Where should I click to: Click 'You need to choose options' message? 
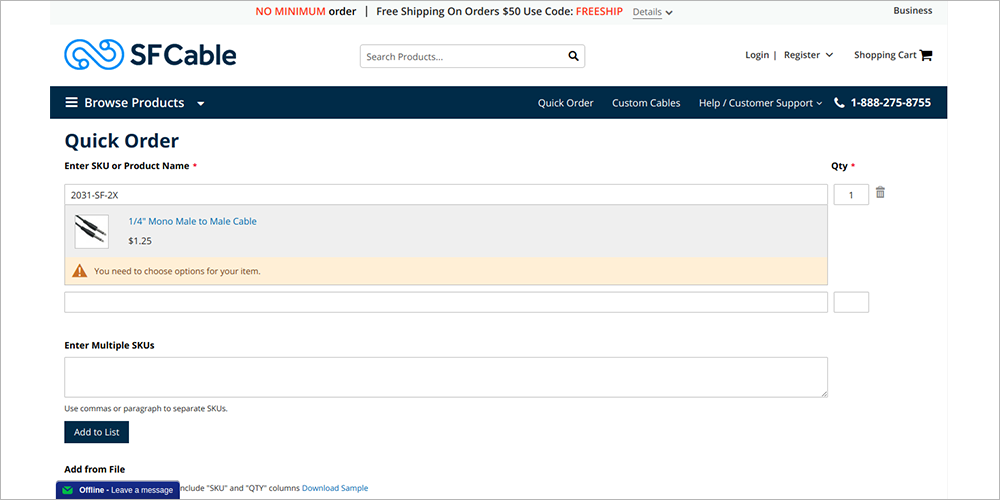[177, 271]
